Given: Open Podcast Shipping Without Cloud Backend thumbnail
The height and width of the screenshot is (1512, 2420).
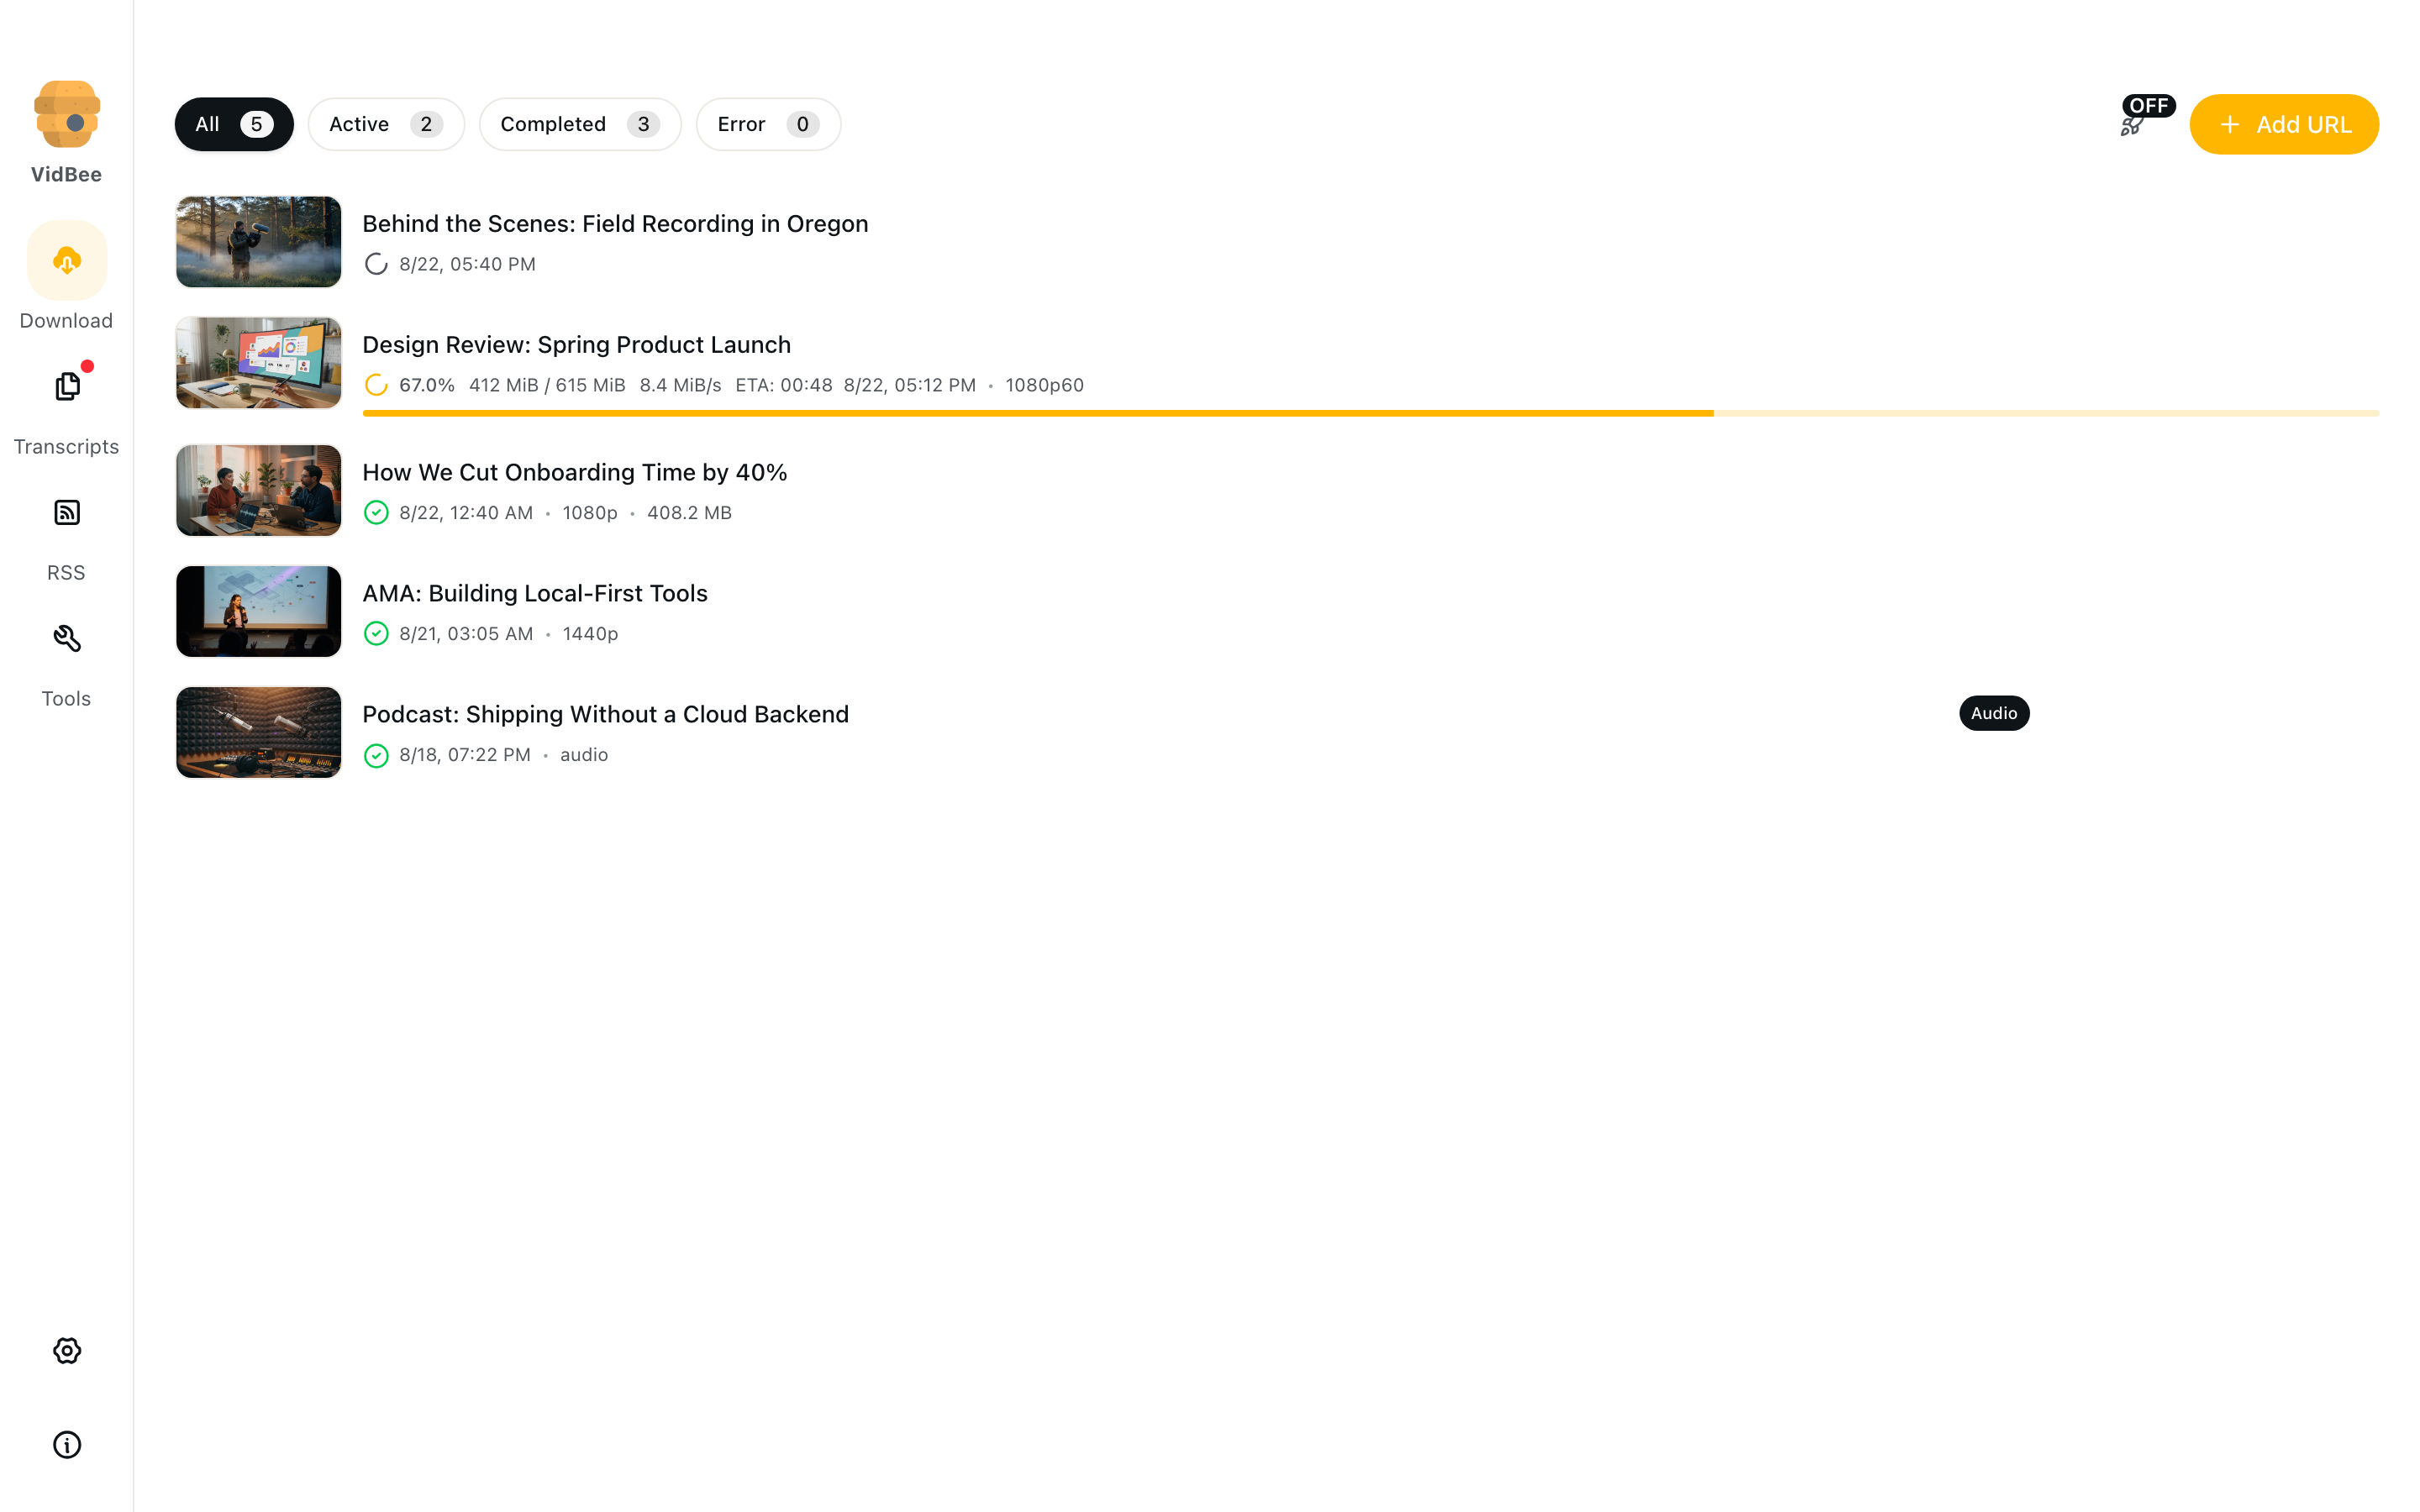Looking at the screenshot, I should pos(259,733).
